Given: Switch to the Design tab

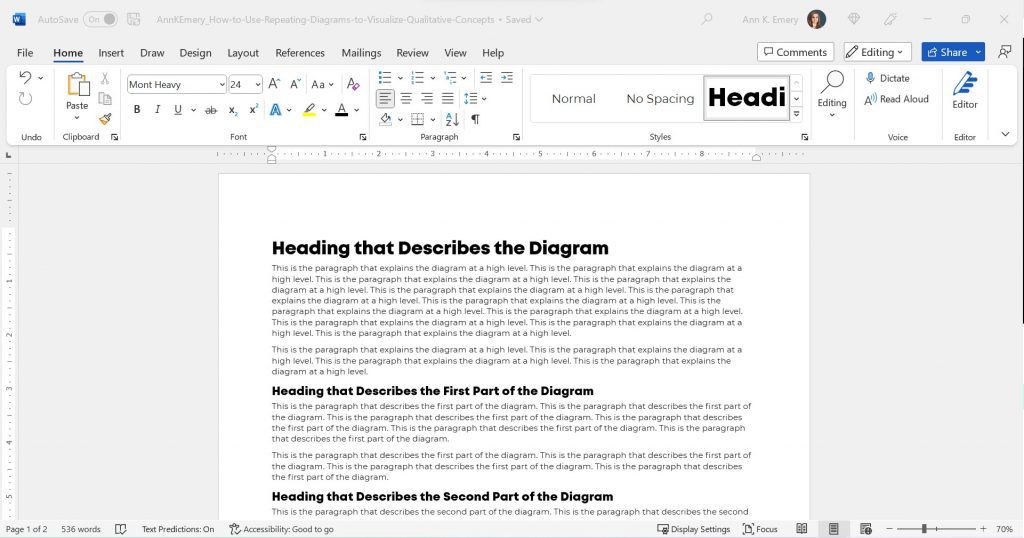Looking at the screenshot, I should pyautogui.click(x=195, y=53).
